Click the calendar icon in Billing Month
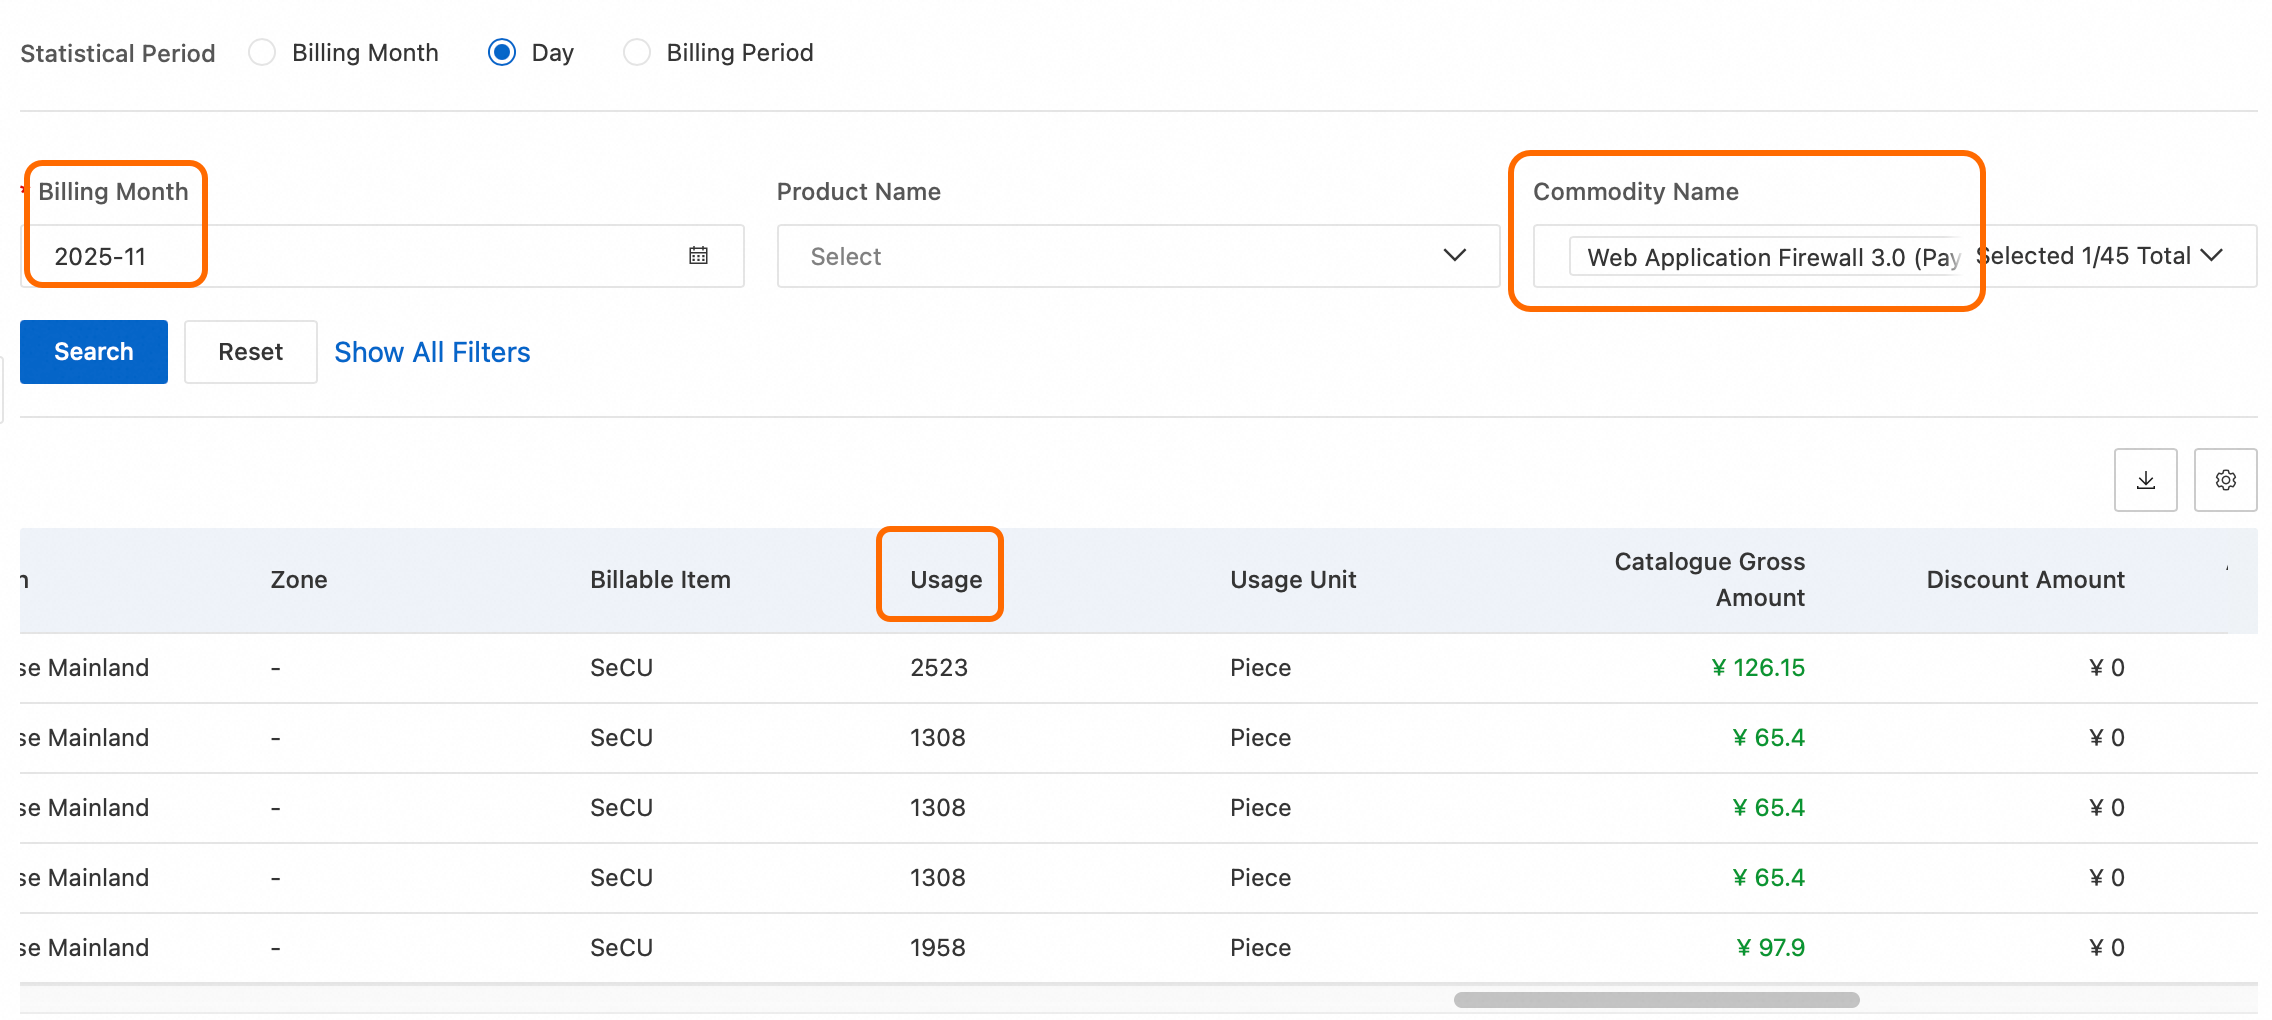The height and width of the screenshot is (1020, 2272). [698, 256]
